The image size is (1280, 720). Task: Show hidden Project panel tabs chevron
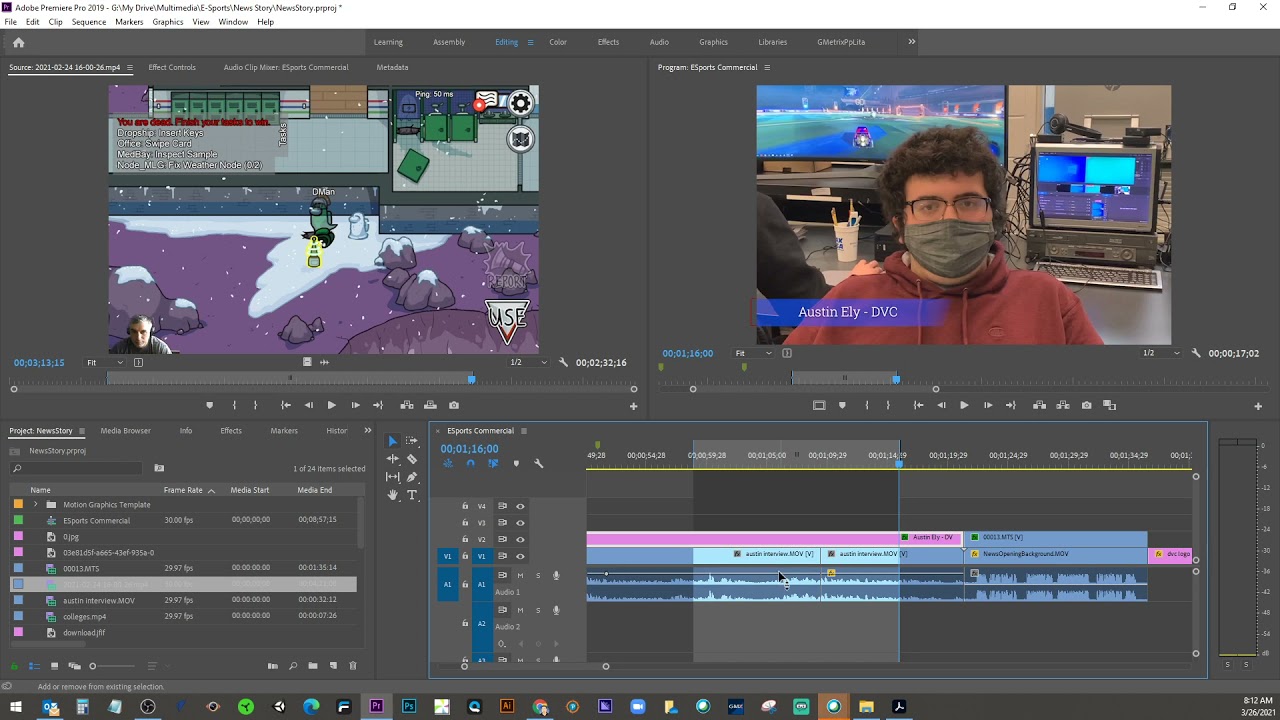click(x=367, y=431)
